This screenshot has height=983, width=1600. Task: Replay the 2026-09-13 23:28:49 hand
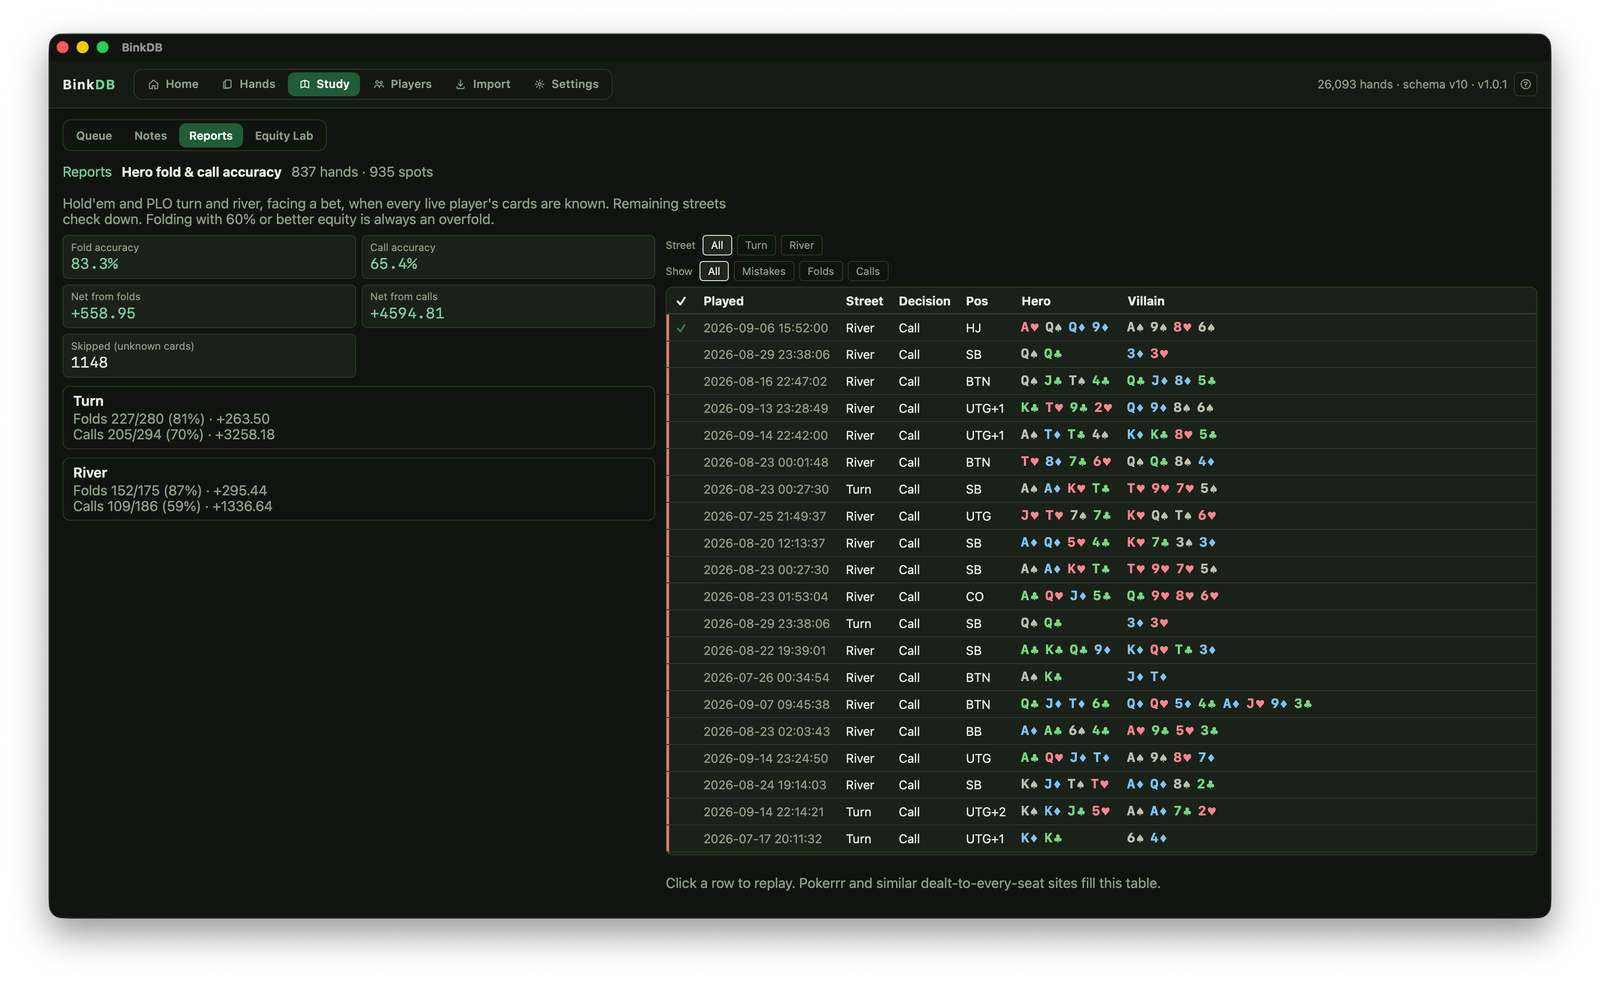click(x=1101, y=409)
